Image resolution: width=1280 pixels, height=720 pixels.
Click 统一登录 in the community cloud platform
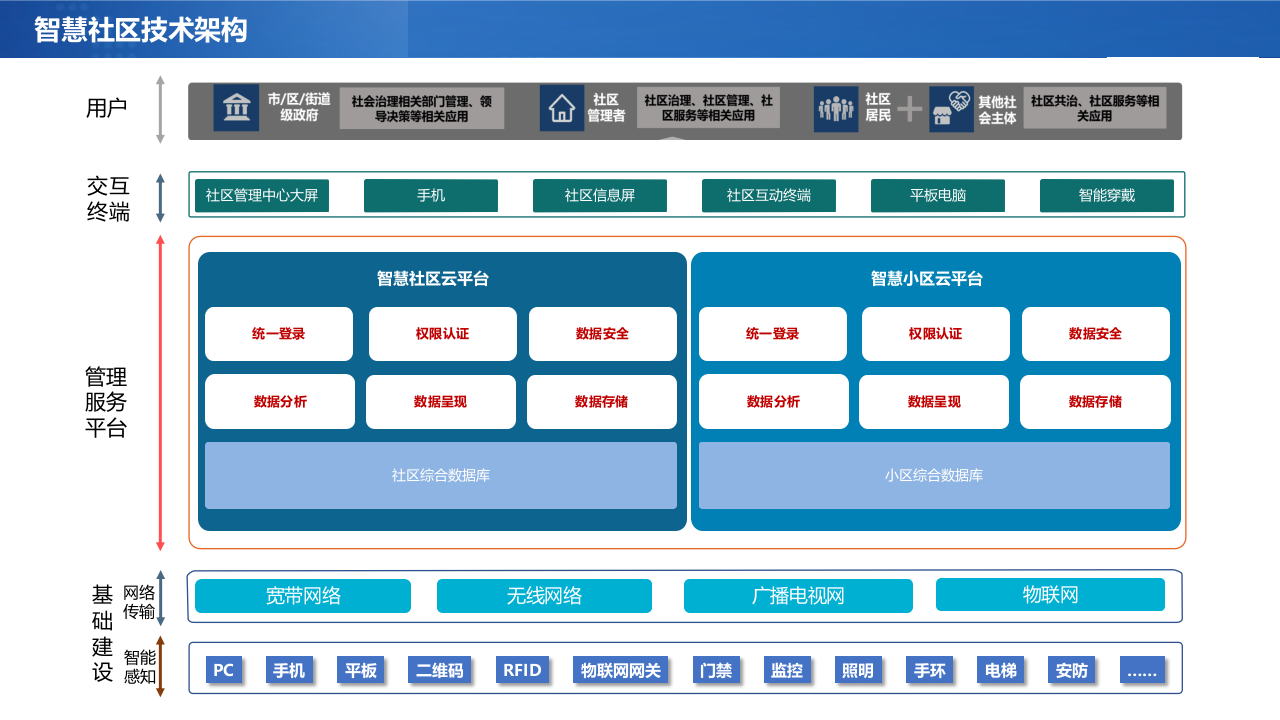click(x=279, y=333)
